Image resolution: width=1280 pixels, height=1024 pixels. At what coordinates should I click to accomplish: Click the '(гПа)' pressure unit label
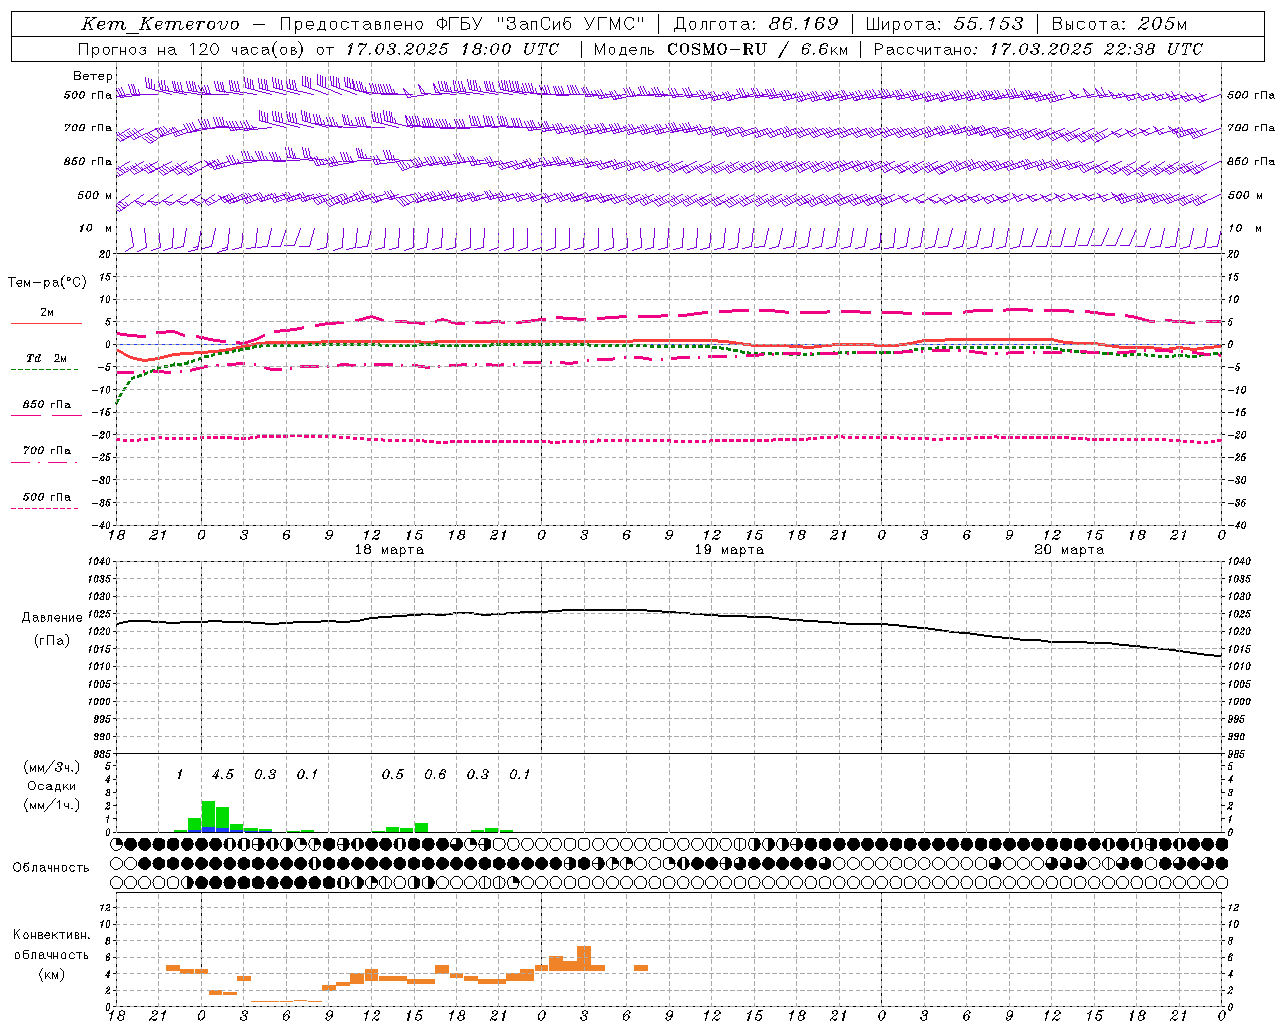click(52, 641)
